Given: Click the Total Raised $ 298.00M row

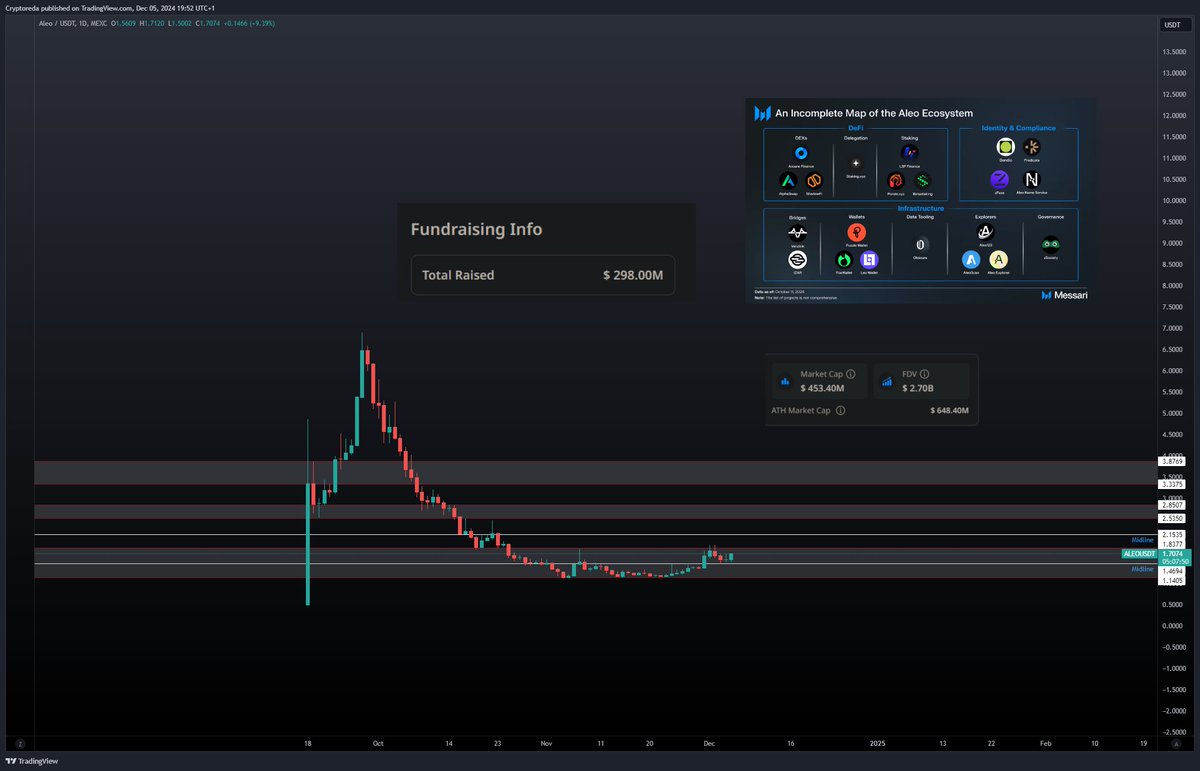Looking at the screenshot, I should [543, 275].
